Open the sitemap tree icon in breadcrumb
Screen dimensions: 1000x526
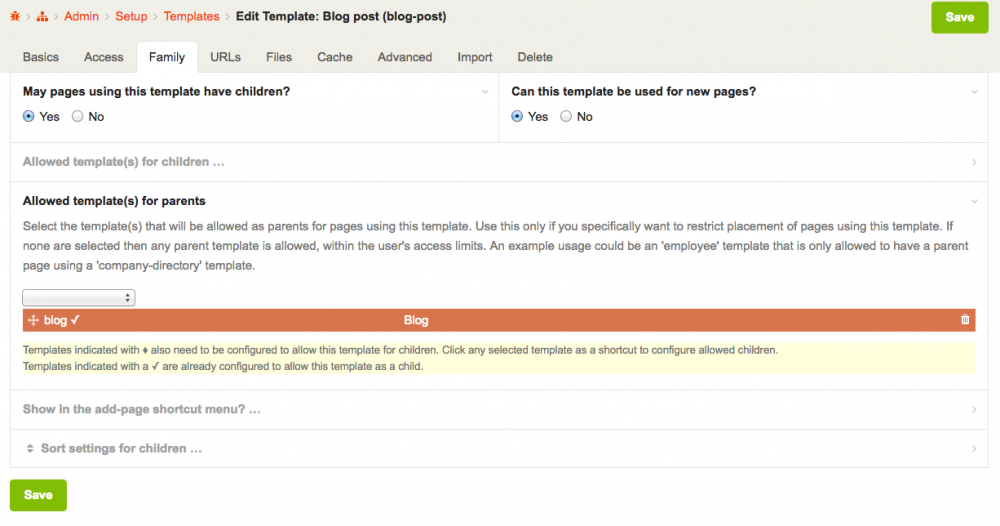[x=43, y=17]
